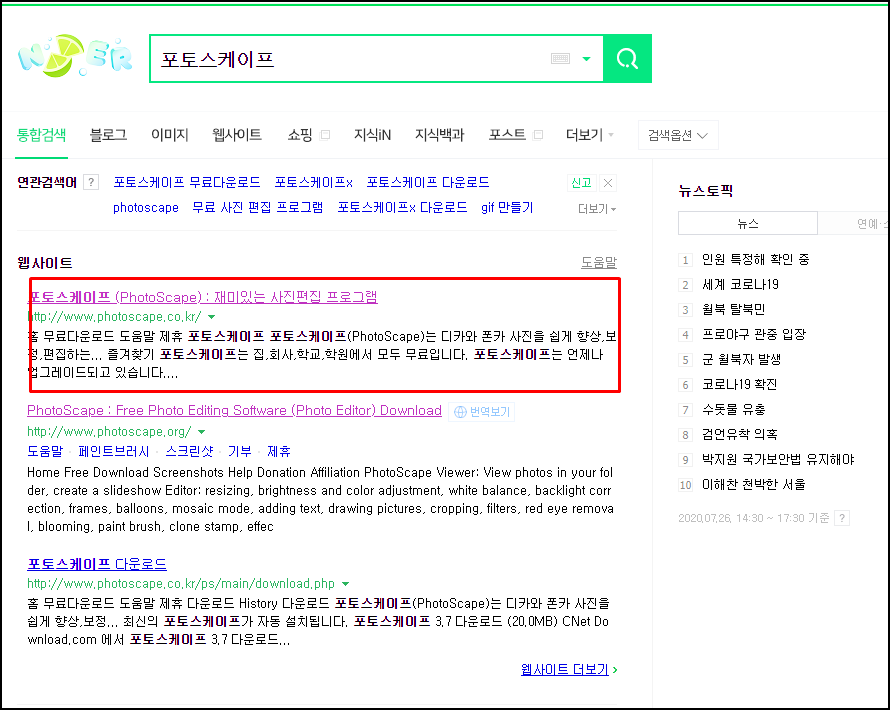Open news topic 코로나19 확진

(x=740, y=384)
